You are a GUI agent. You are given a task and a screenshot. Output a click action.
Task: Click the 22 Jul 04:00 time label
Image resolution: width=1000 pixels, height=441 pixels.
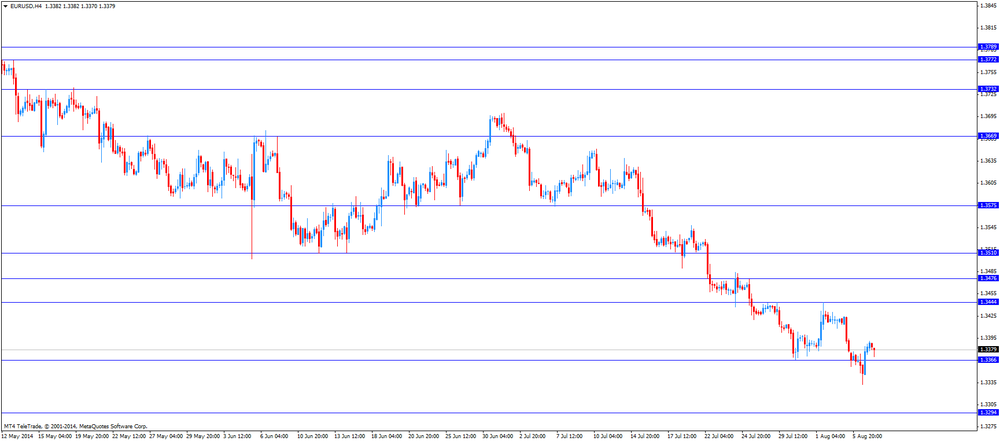tap(717, 436)
